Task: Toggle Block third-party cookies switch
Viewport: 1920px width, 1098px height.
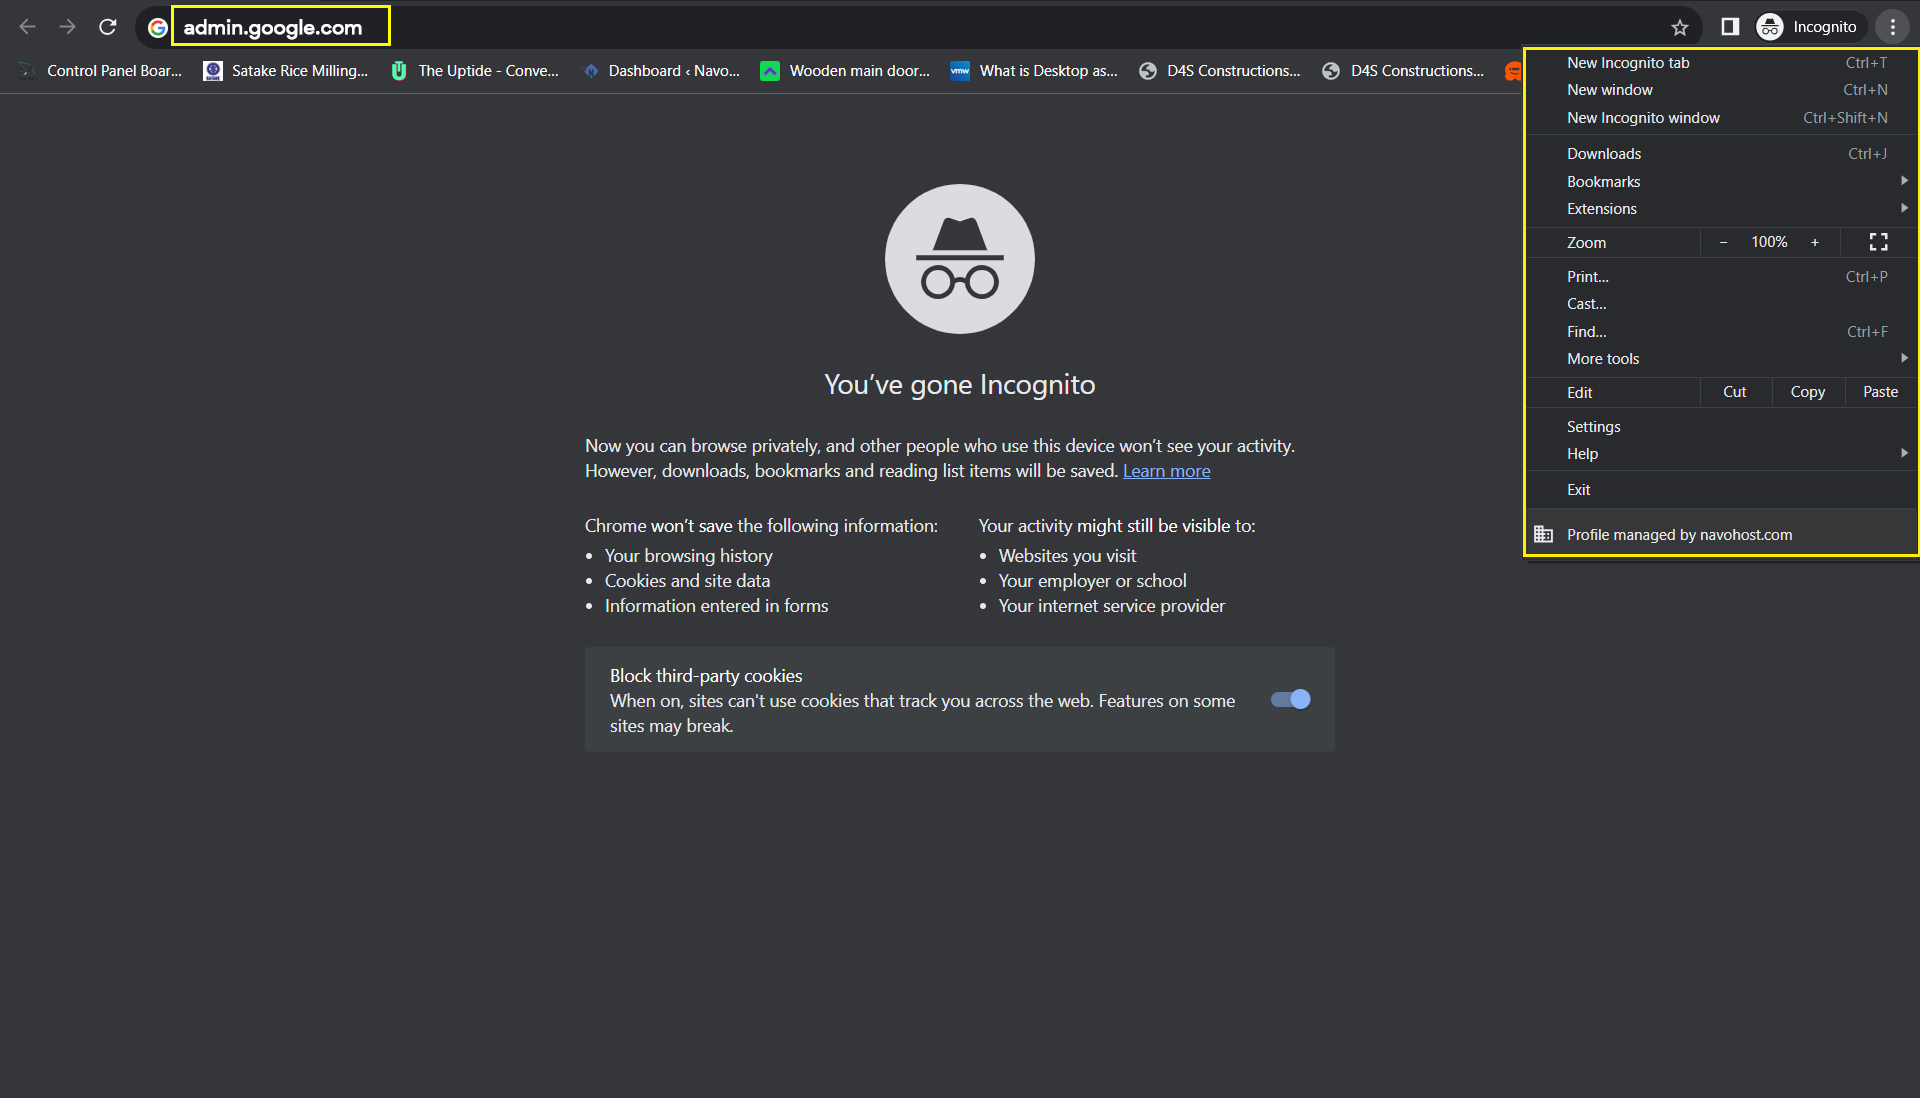Action: (1290, 699)
